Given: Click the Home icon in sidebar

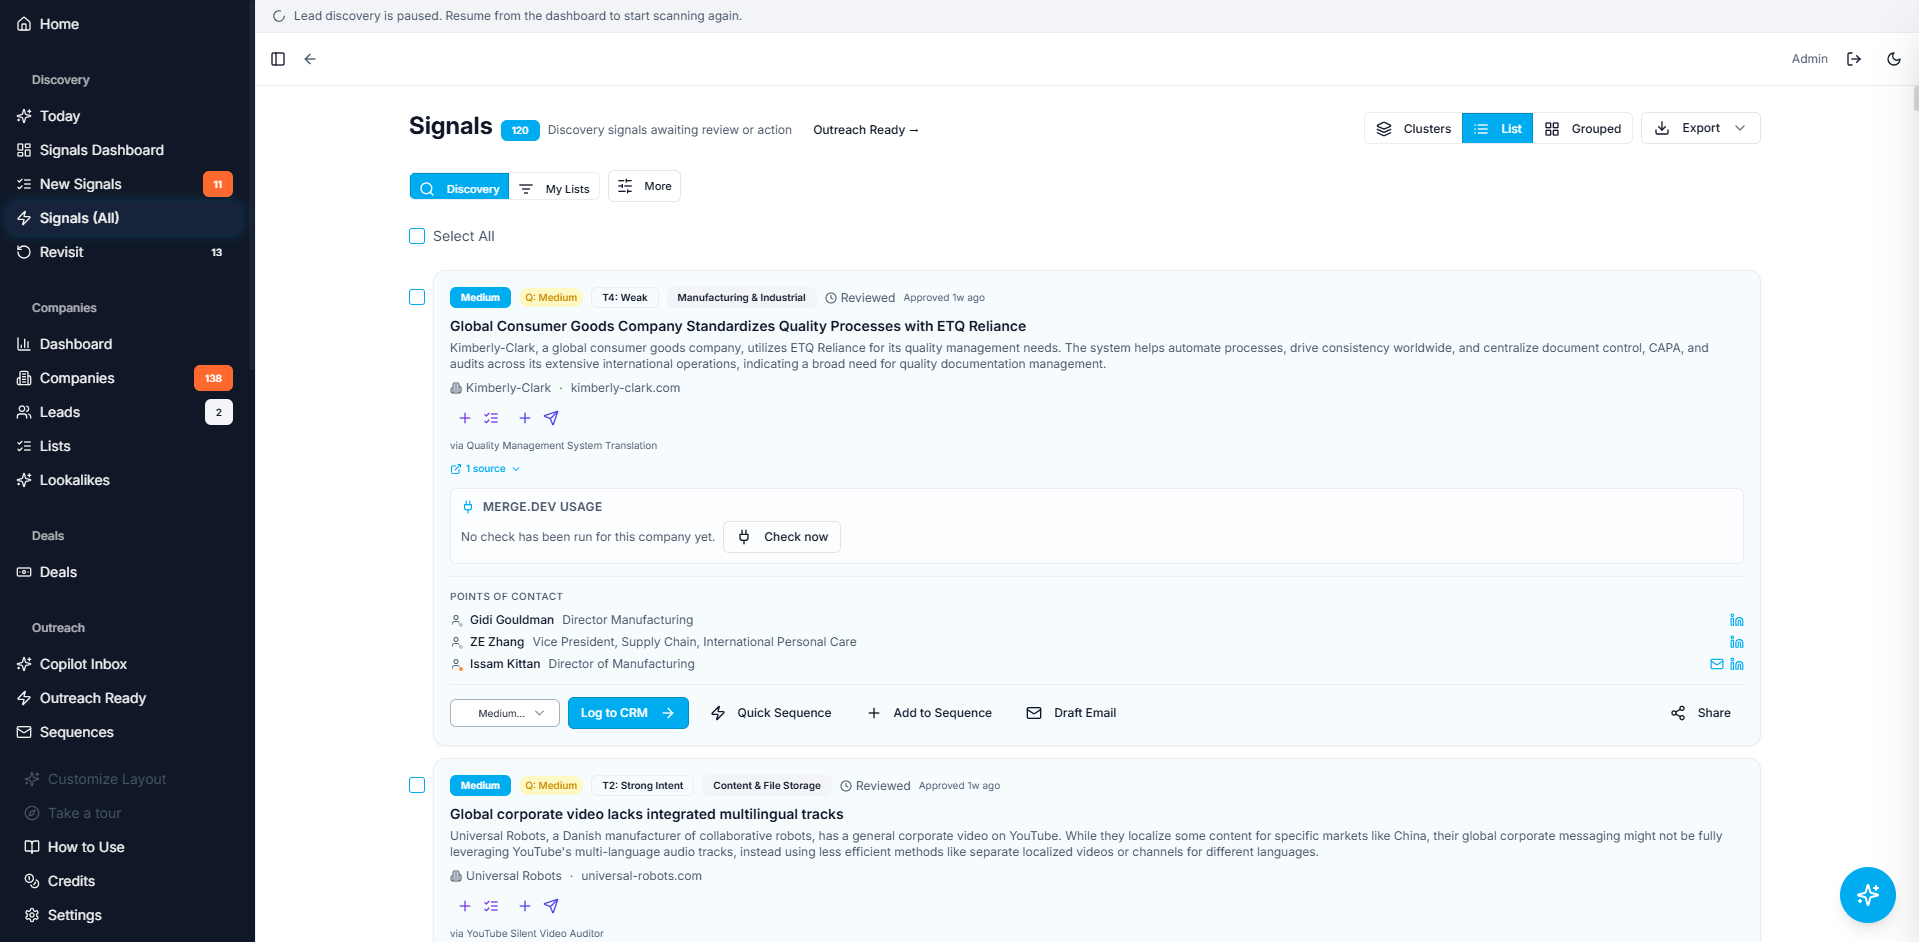Looking at the screenshot, I should point(24,24).
